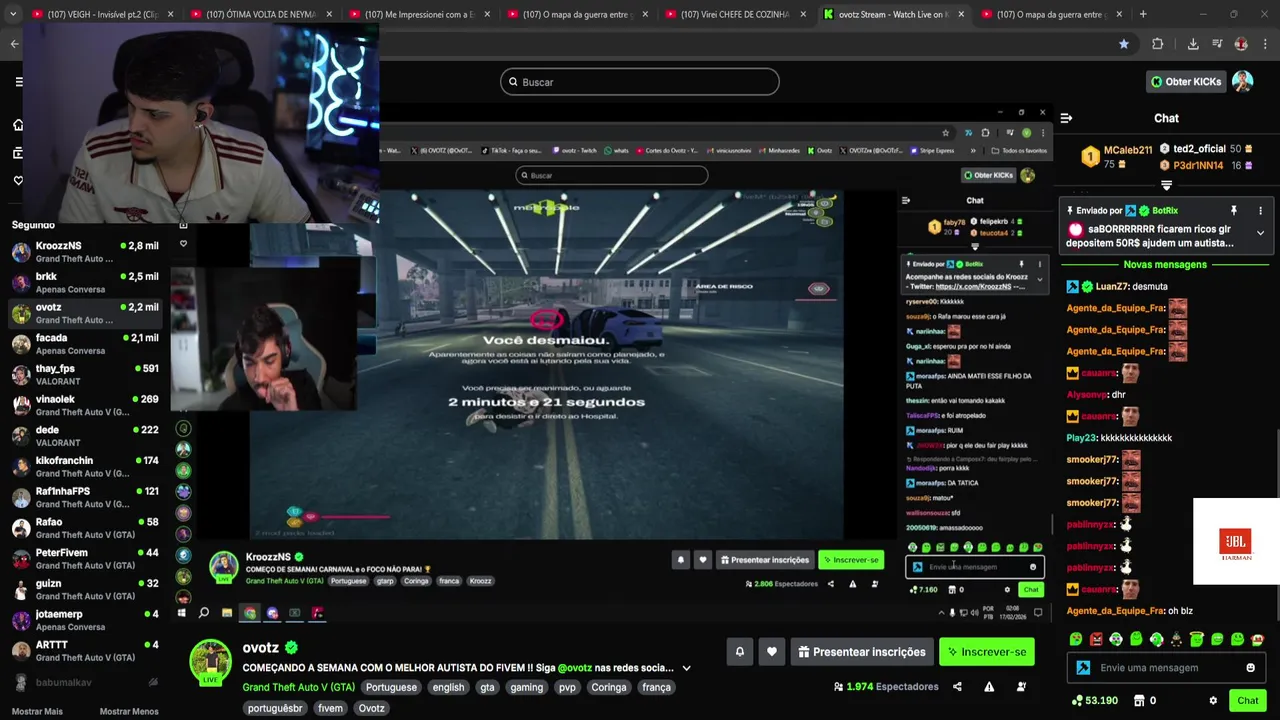1280x720 pixels.
Task: Click the green Chat send button
Action: pos(1247,701)
